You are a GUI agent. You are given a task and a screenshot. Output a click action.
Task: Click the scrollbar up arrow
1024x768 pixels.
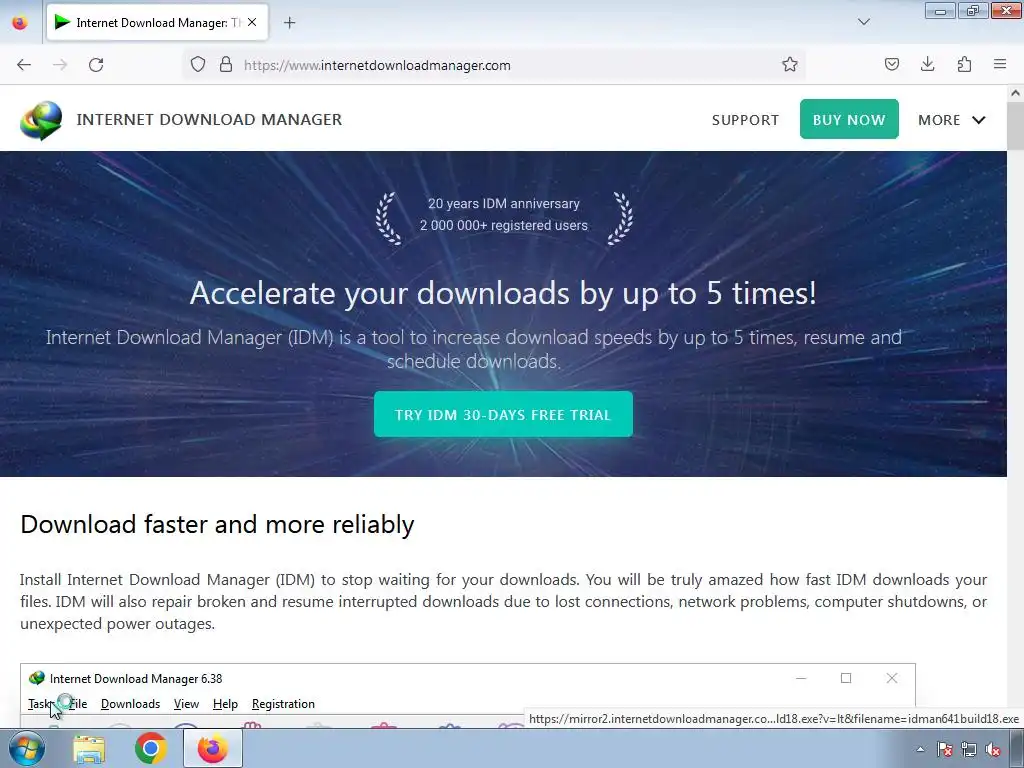coord(1016,93)
